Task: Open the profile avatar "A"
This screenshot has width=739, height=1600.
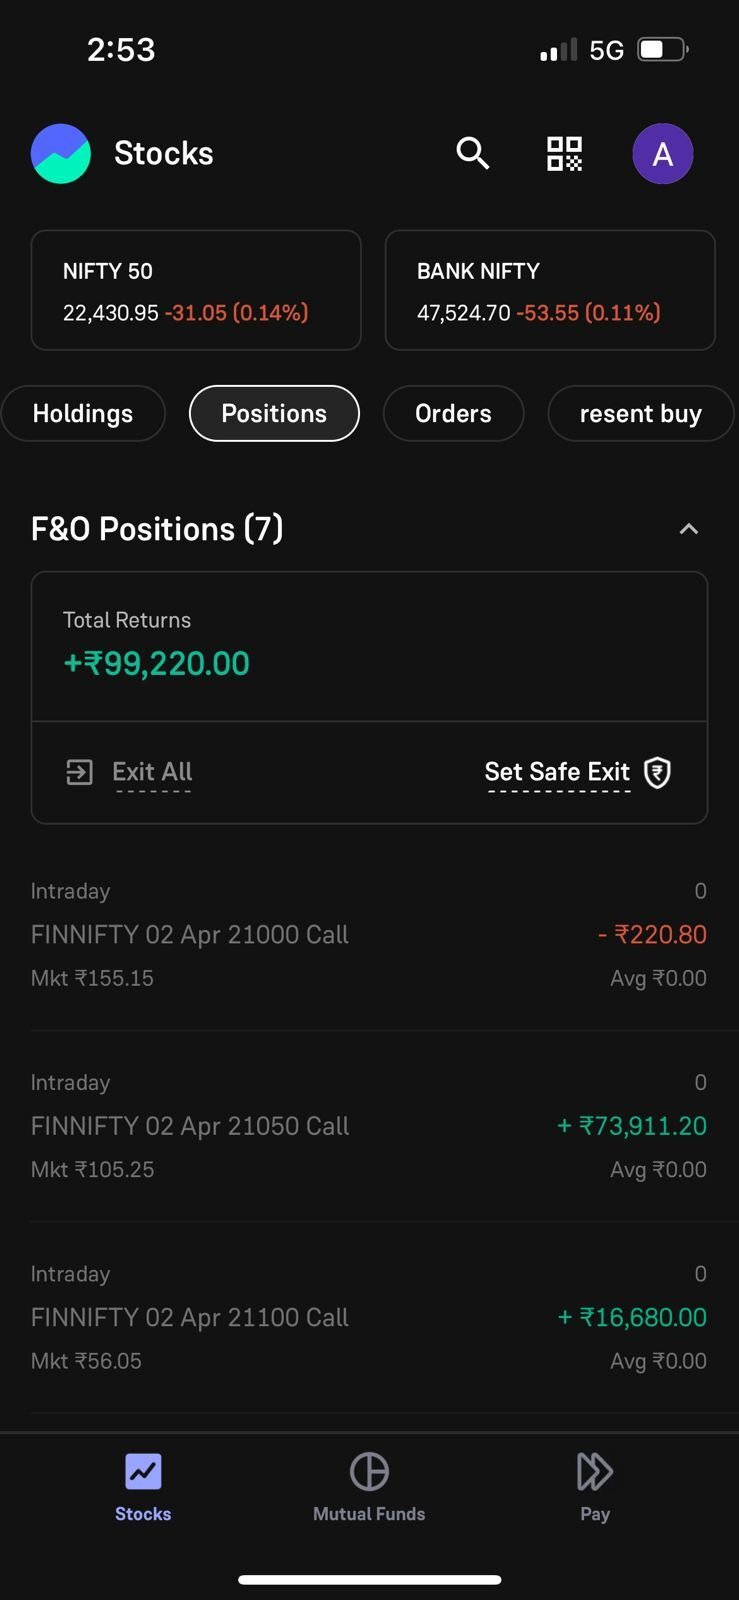Action: click(662, 154)
